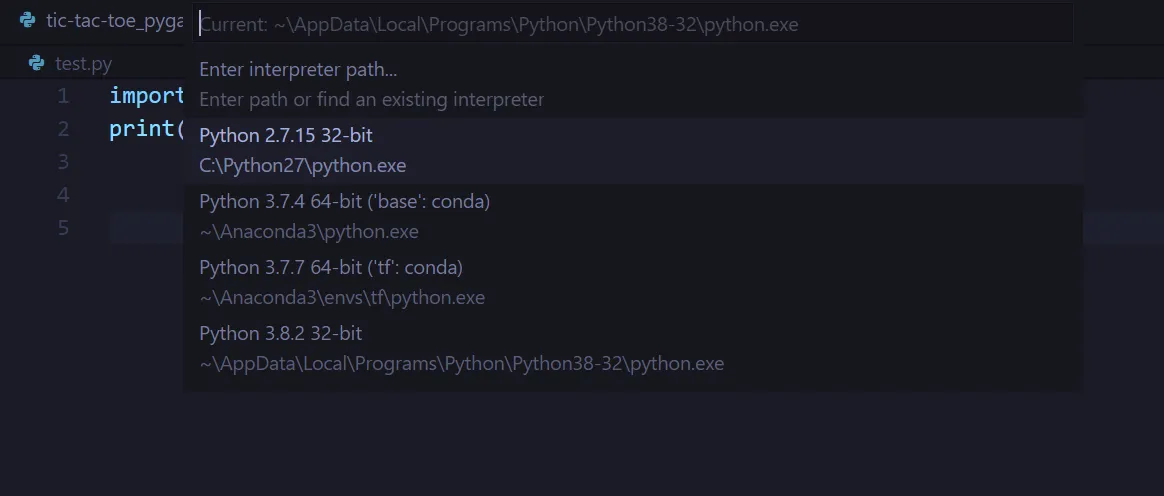Open the test.py breadcrumb
1164x496 pixels.
point(83,64)
